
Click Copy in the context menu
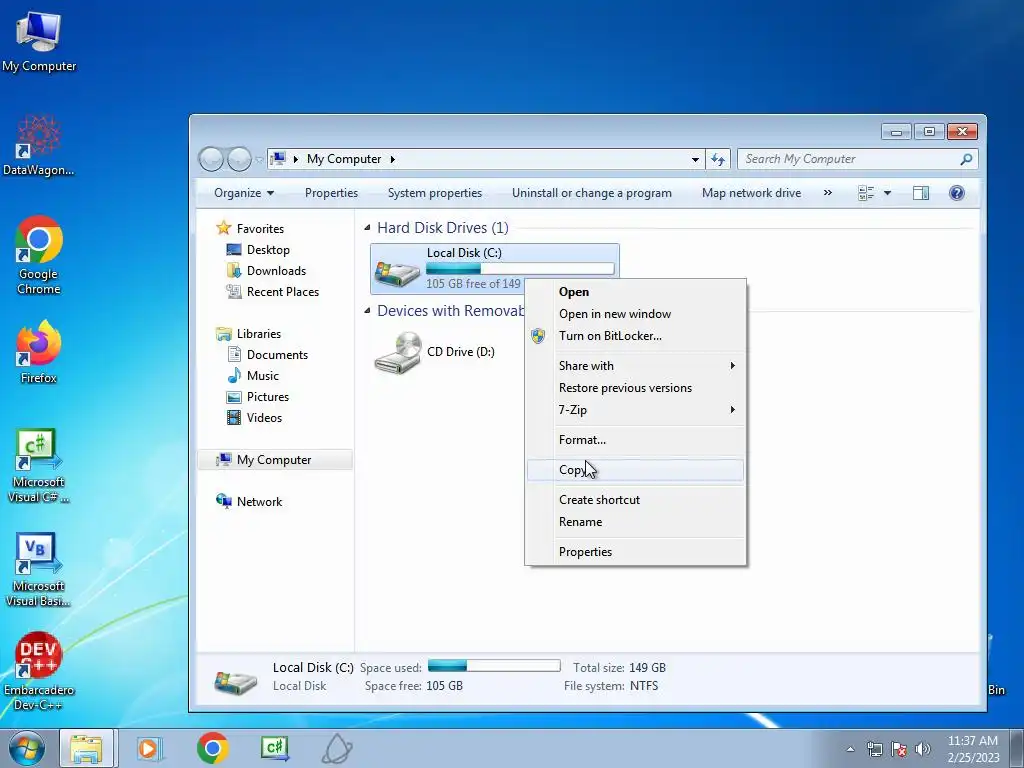[x=635, y=470]
